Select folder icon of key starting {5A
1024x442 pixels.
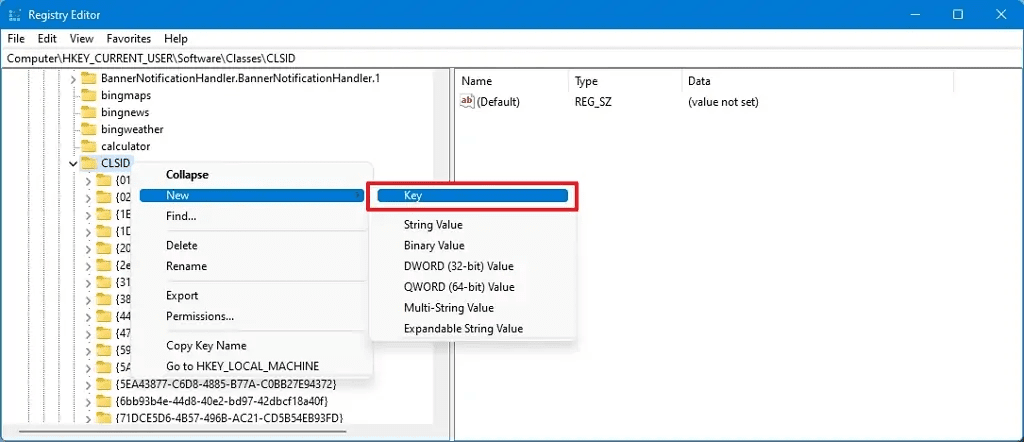[x=103, y=367]
